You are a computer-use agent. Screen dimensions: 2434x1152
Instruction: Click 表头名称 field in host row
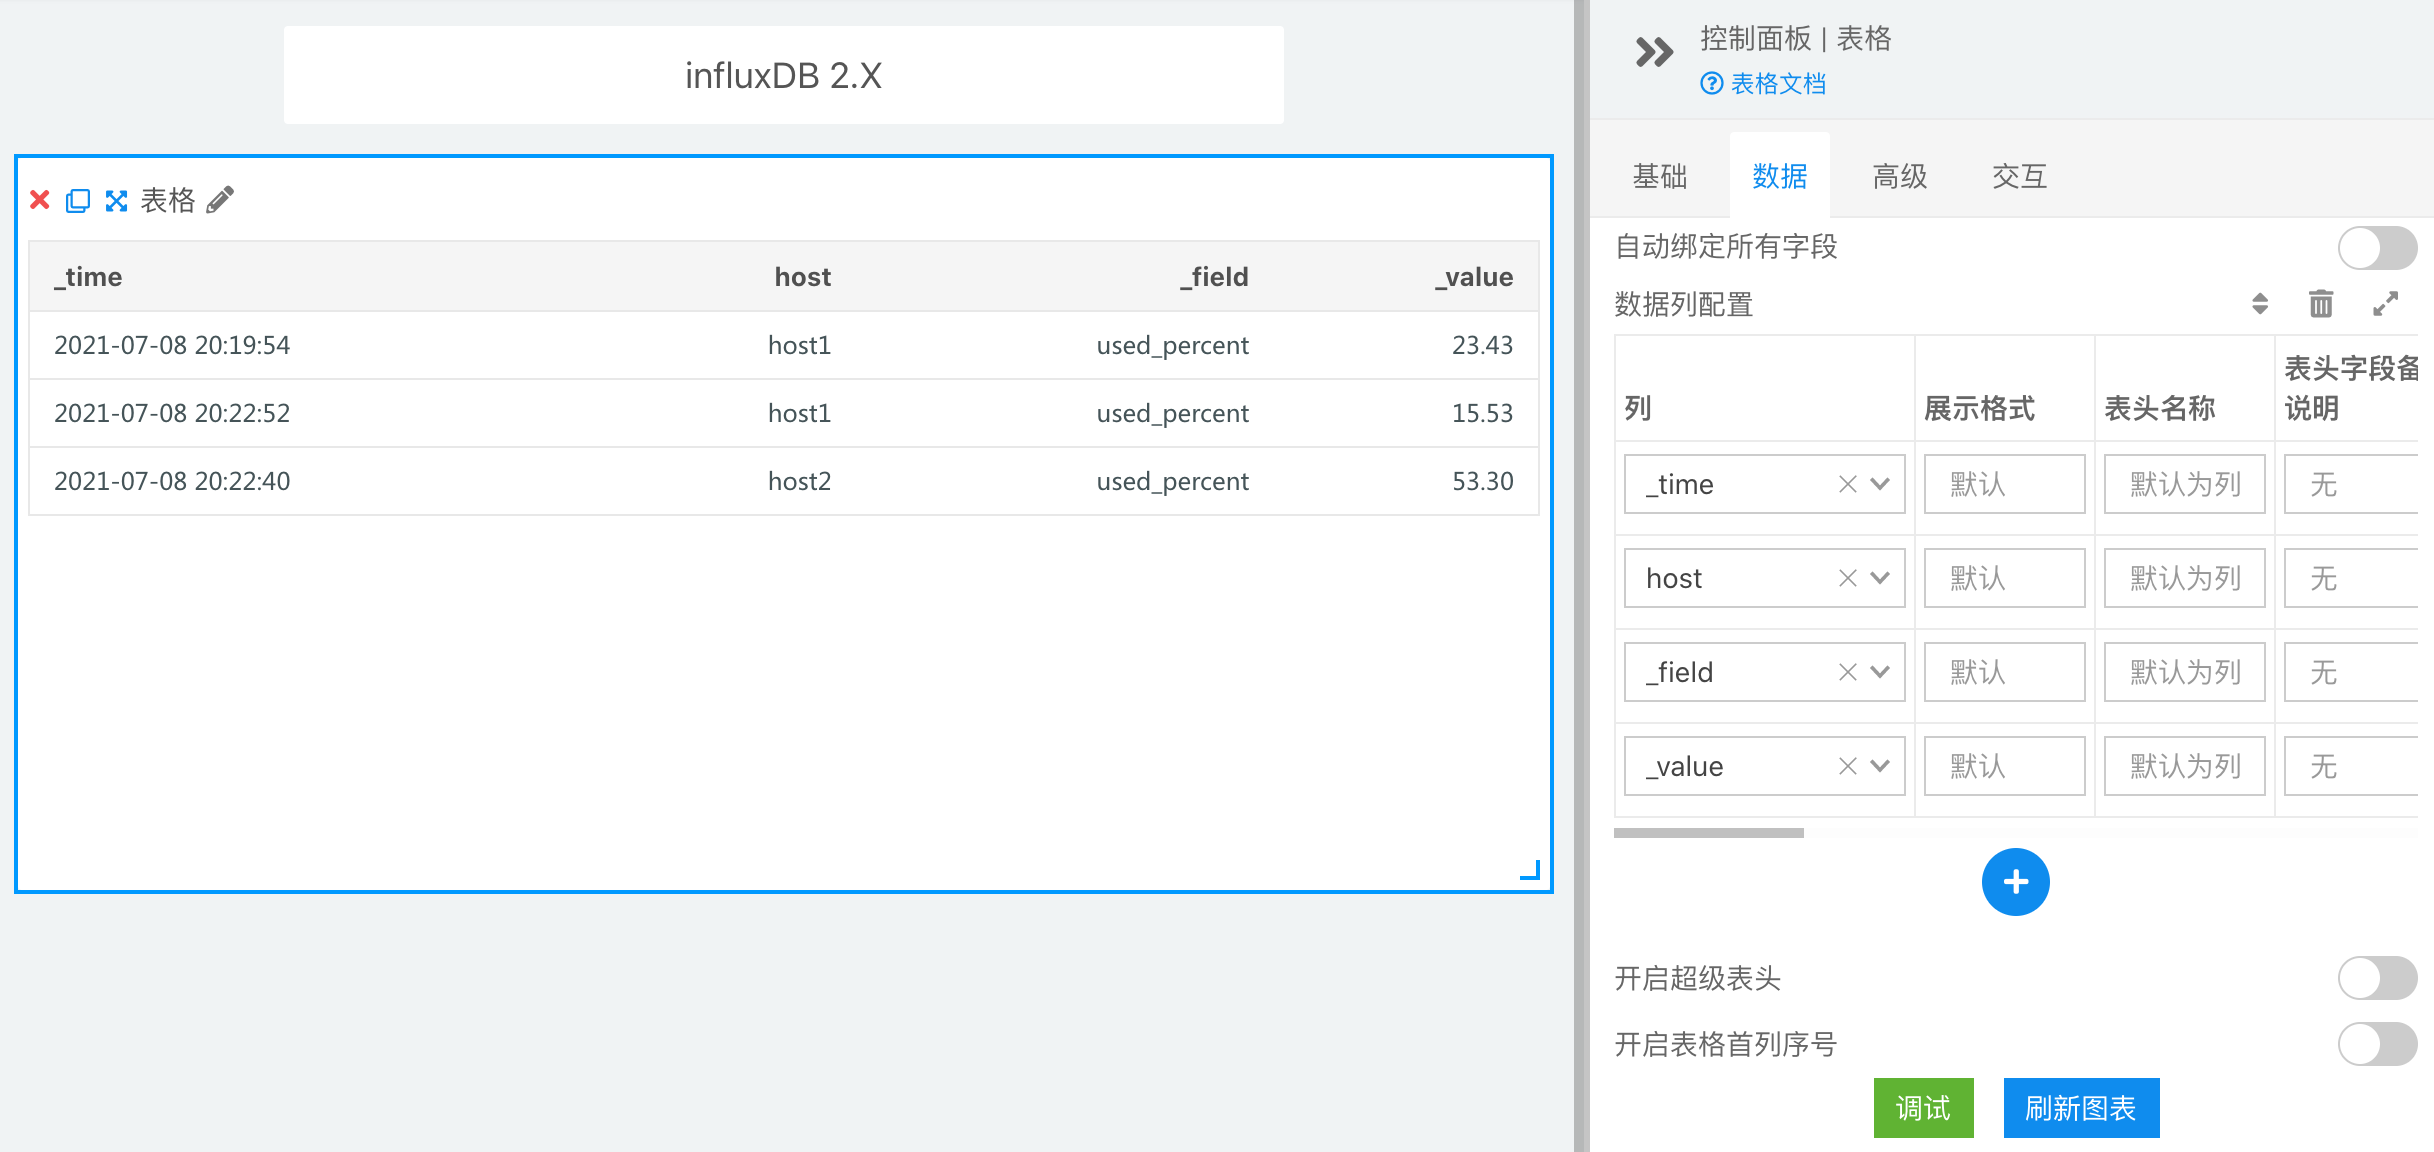[x=2184, y=578]
